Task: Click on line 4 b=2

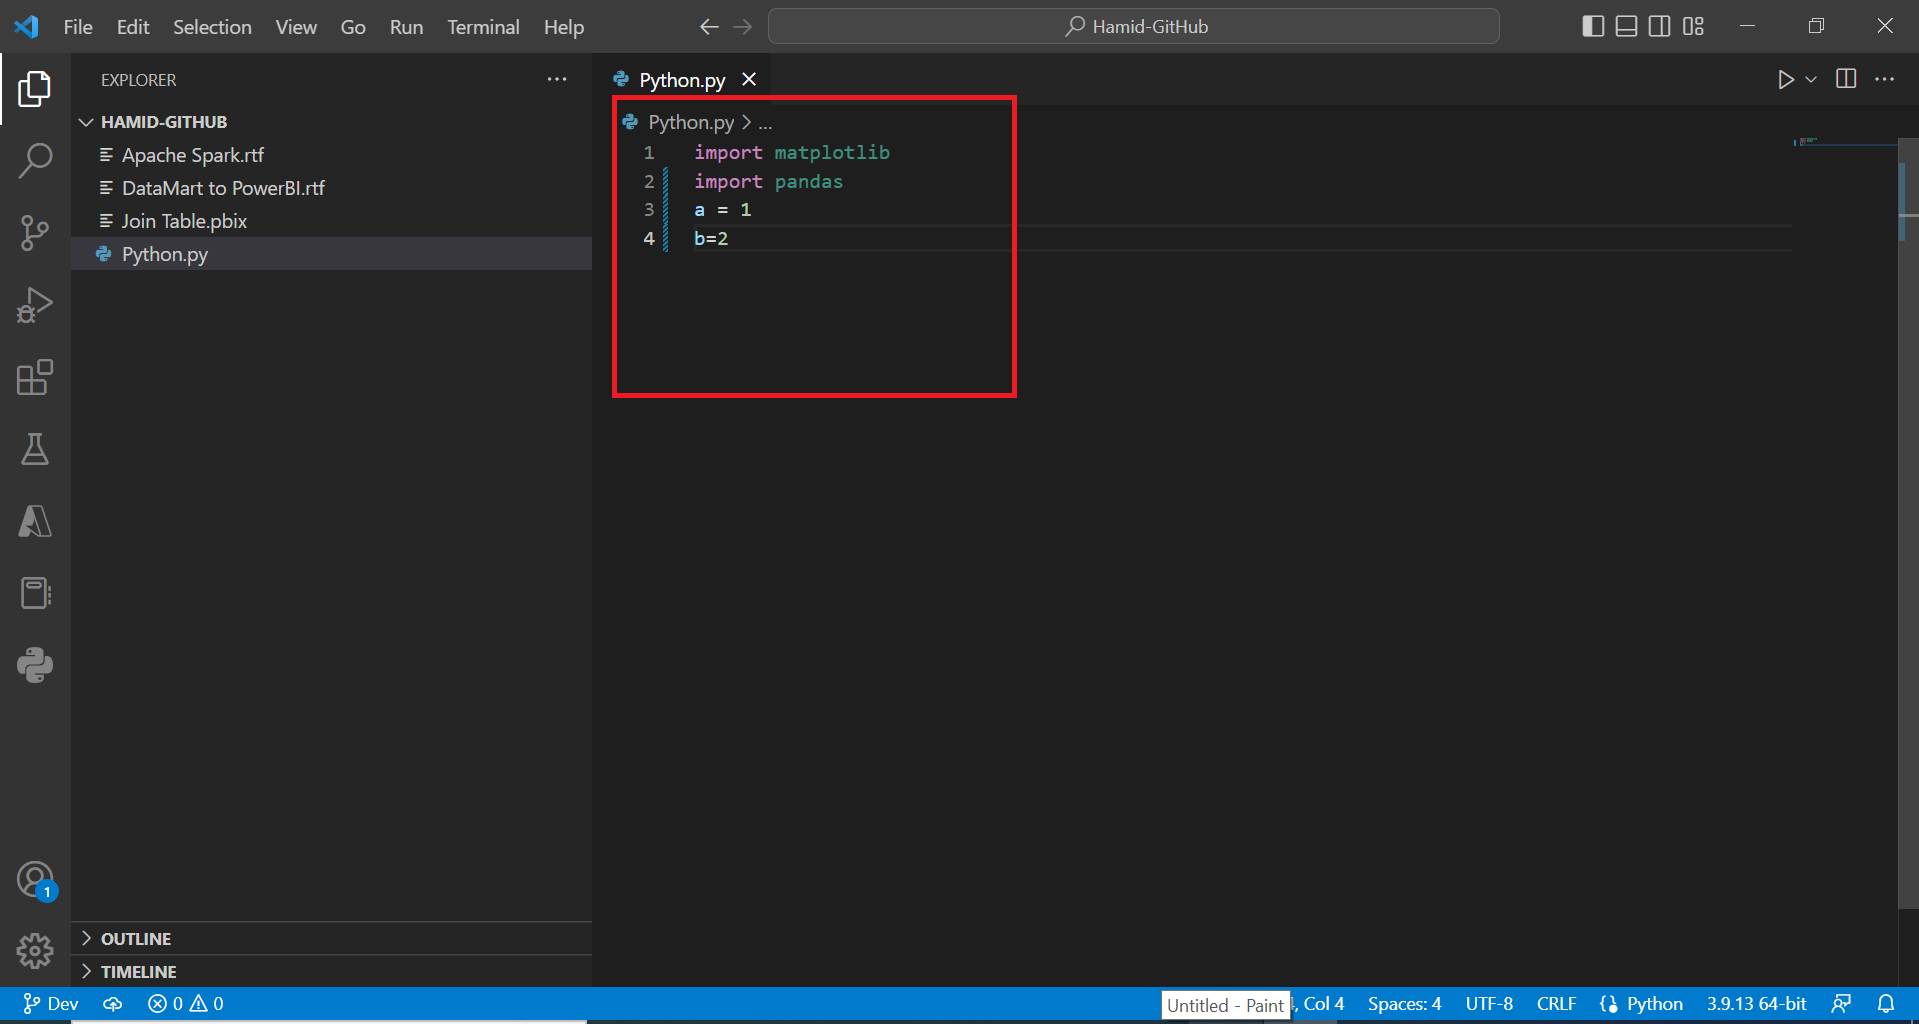Action: coord(711,239)
